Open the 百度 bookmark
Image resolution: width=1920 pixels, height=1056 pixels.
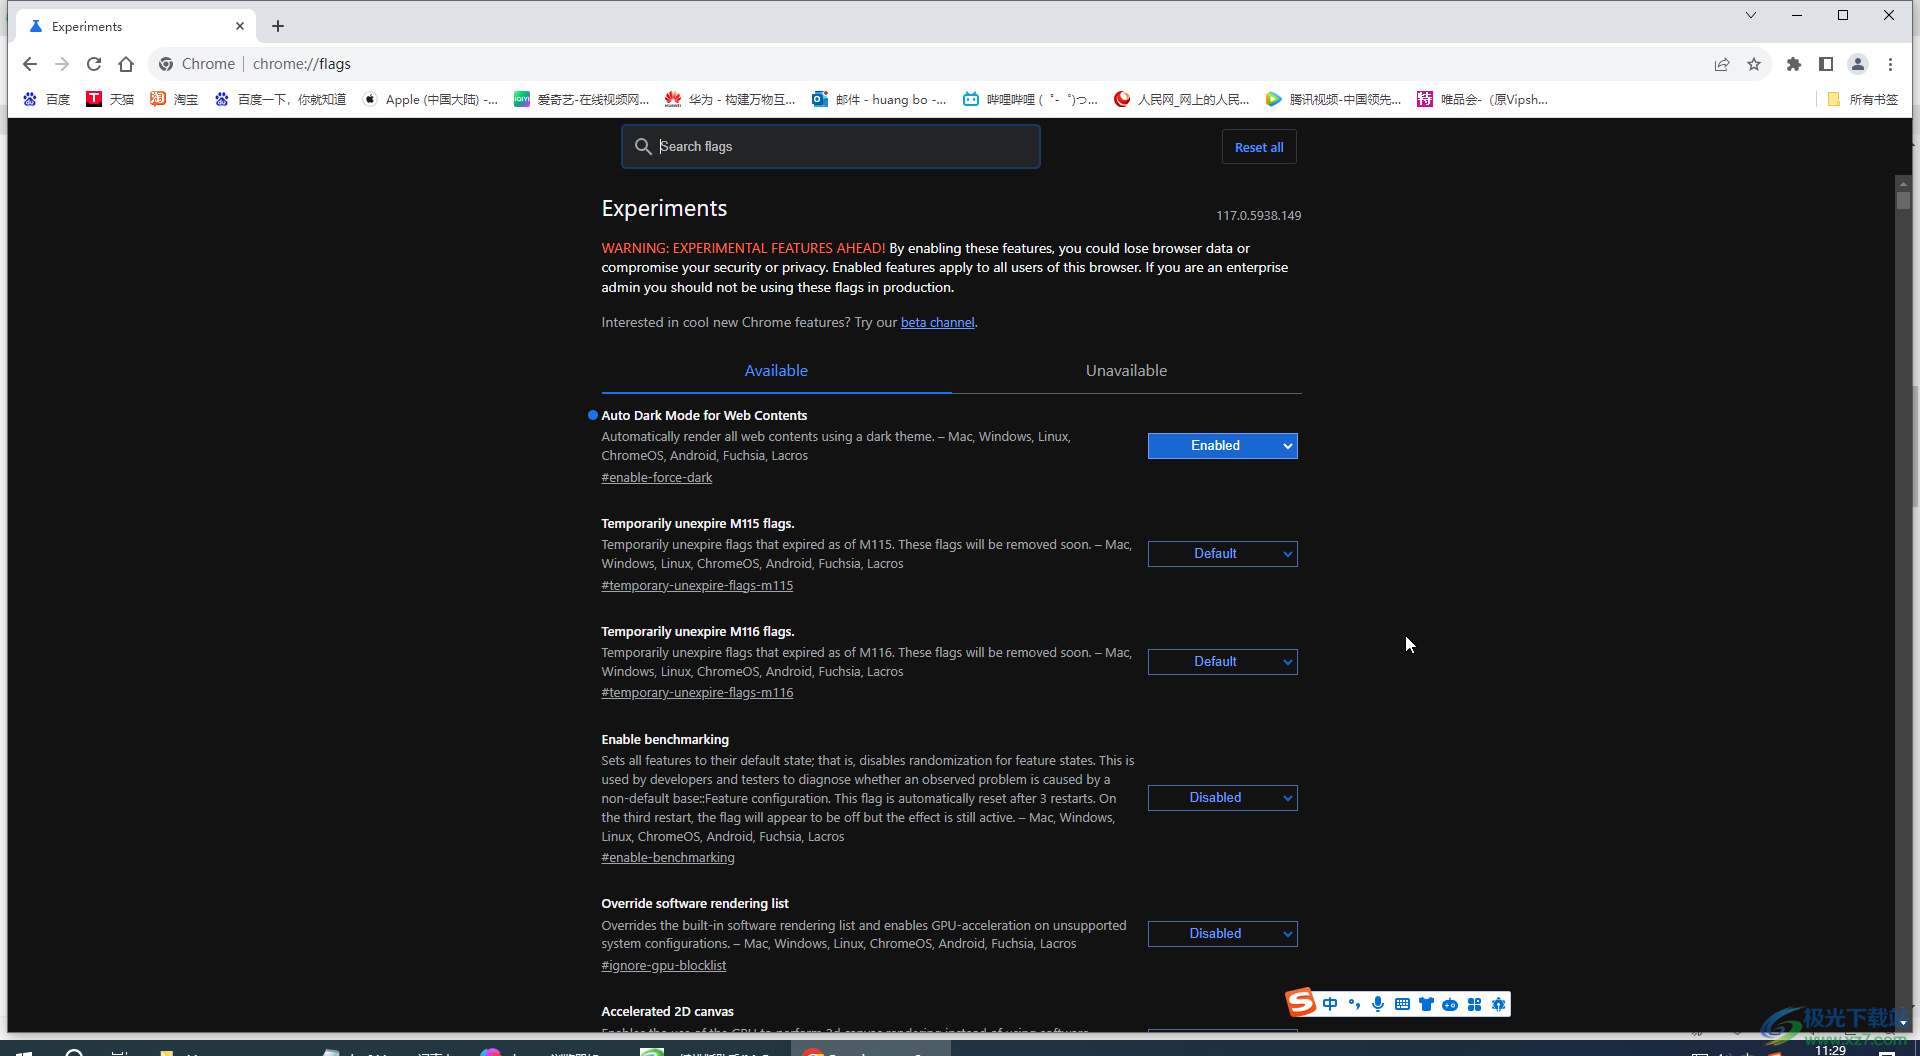tap(47, 99)
